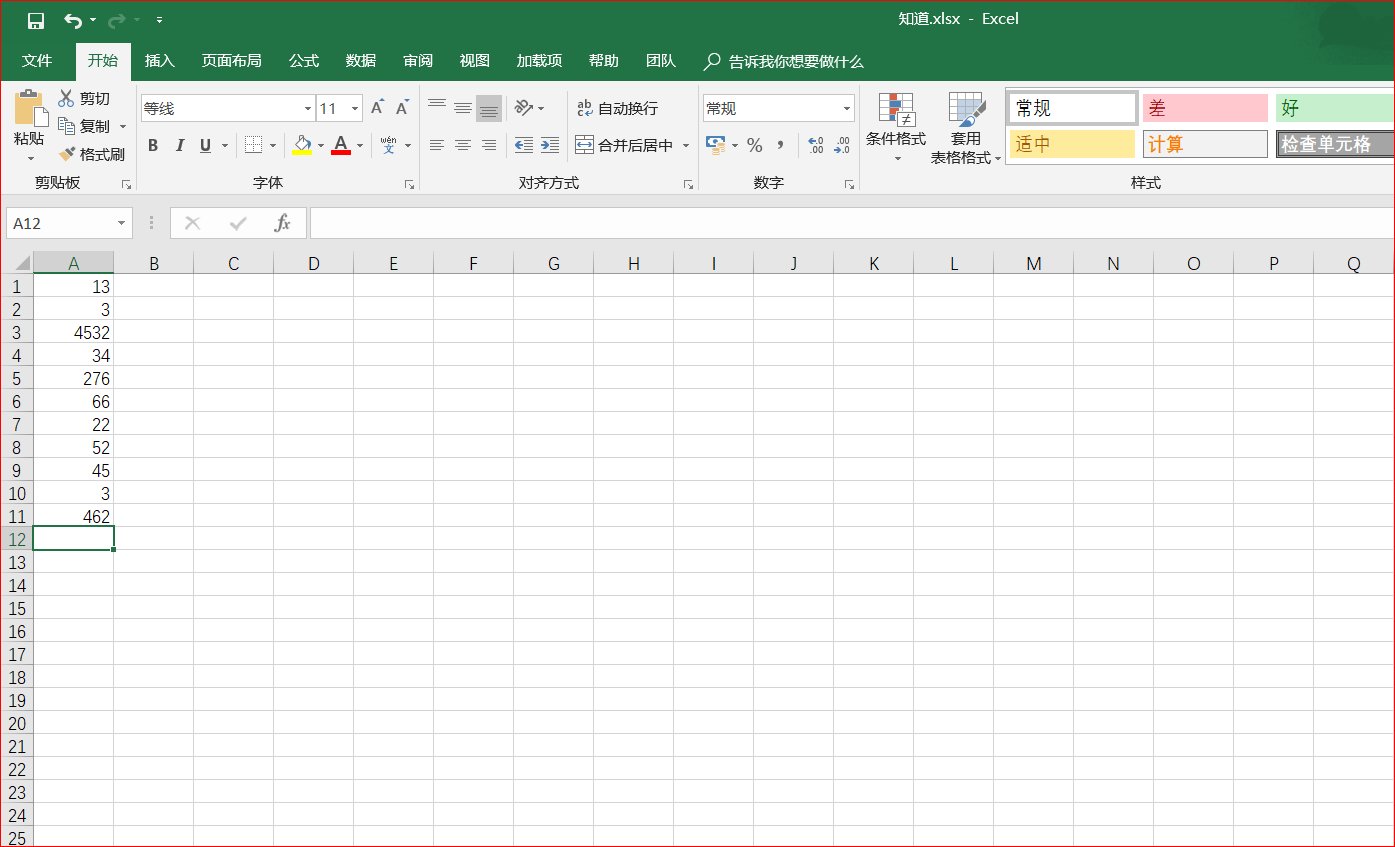Toggle Italic formatting

coord(180,145)
